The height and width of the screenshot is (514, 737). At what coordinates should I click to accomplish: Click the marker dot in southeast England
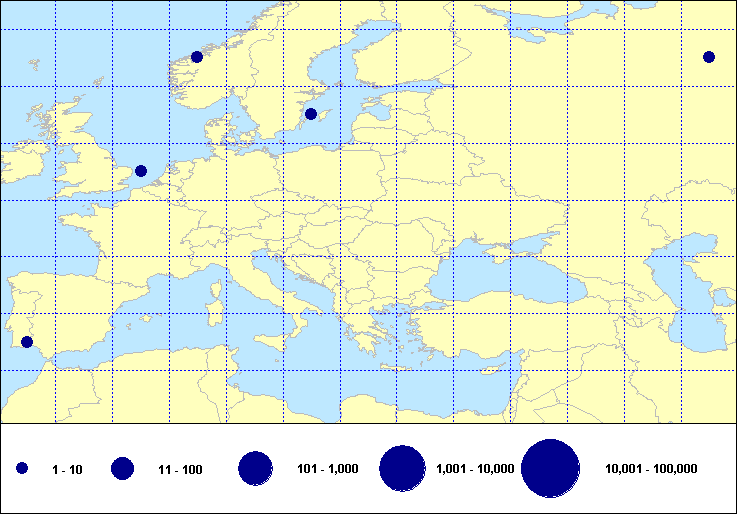tap(141, 171)
